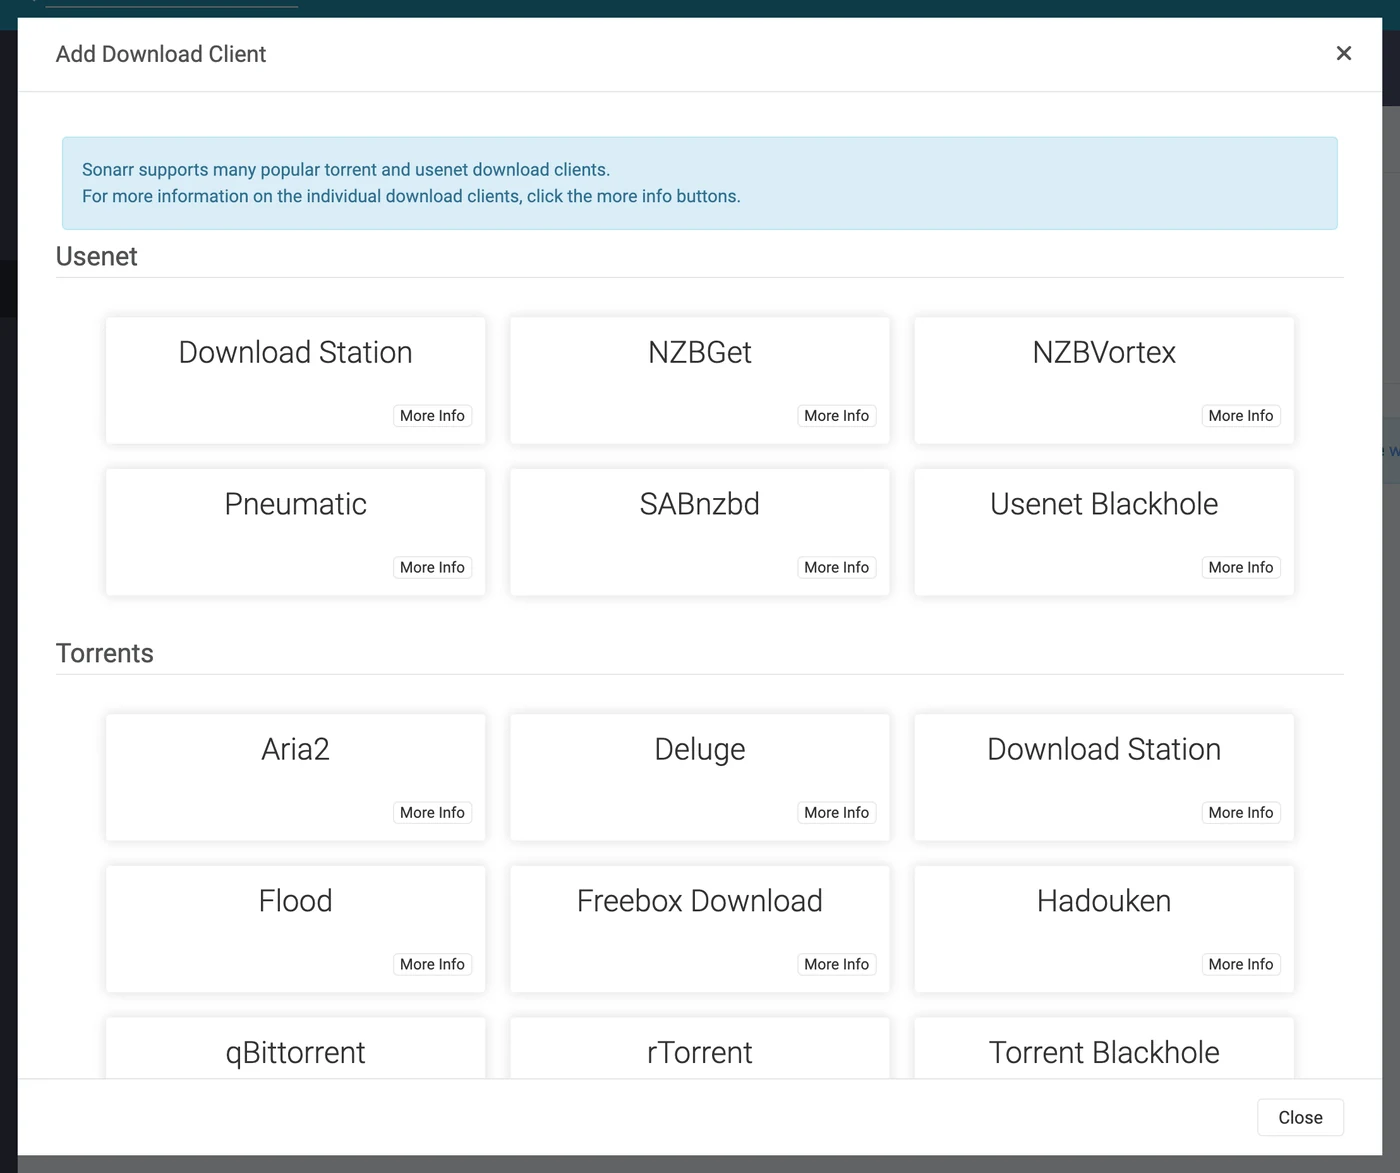Show More Info for Flood
The height and width of the screenshot is (1173, 1400).
(432, 964)
